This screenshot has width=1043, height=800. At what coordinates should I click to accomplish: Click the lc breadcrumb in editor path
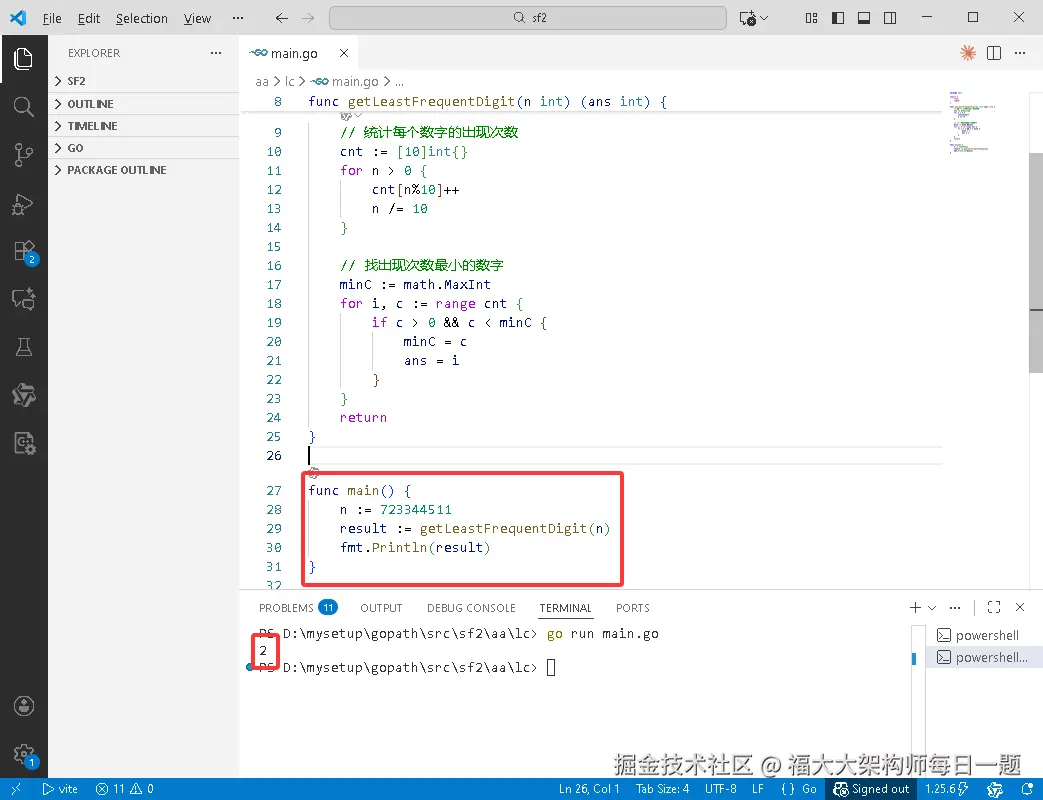point(289,81)
